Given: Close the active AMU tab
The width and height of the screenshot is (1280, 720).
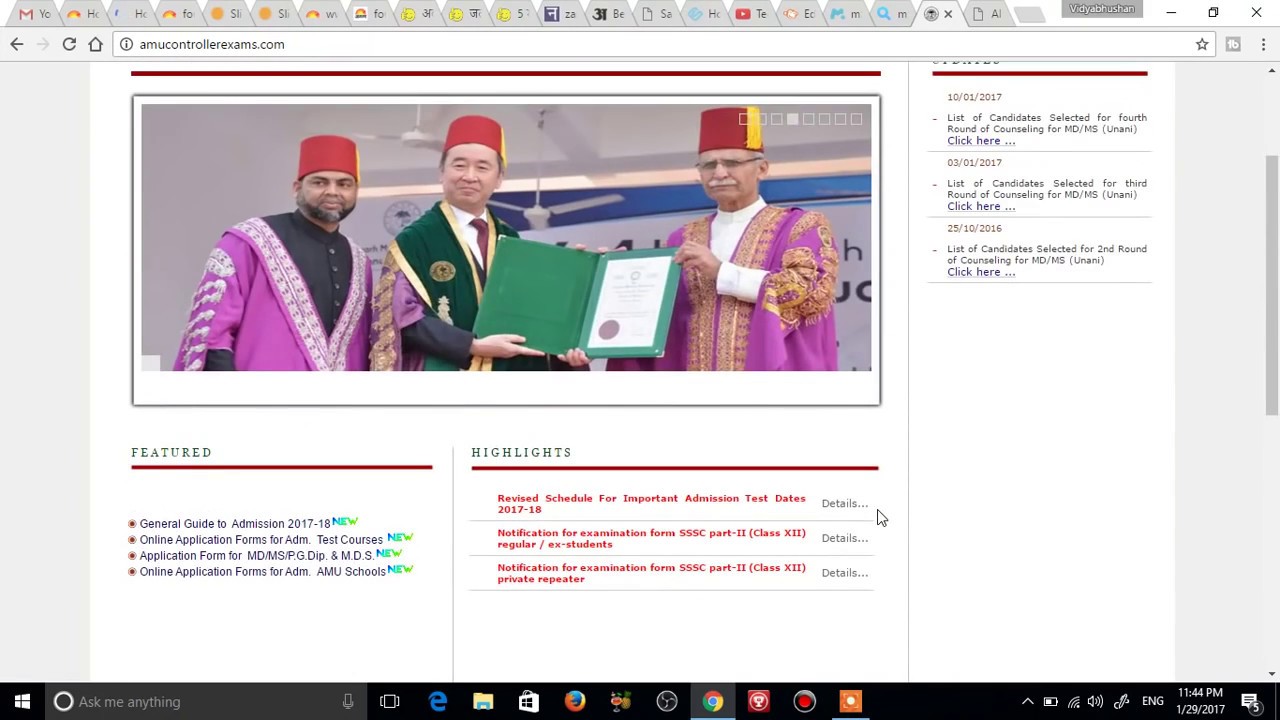Looking at the screenshot, I should [948, 14].
